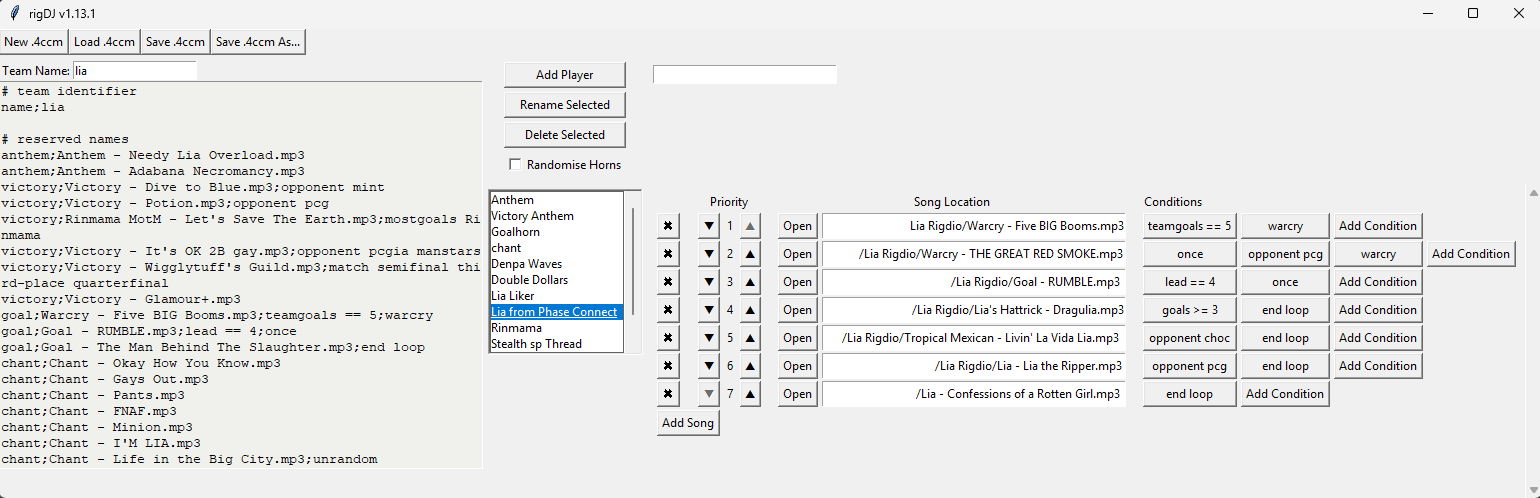Click the Team Name input field
The width and height of the screenshot is (1540, 498).
click(135, 71)
